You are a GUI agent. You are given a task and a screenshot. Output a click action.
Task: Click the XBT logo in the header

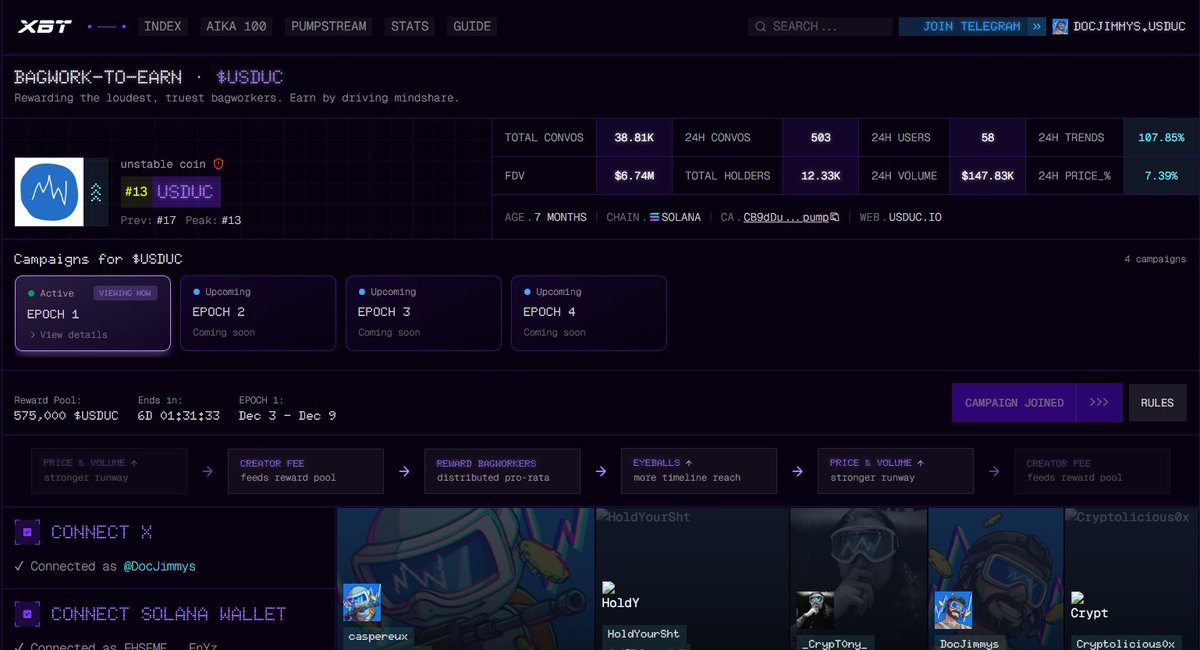[45, 26]
